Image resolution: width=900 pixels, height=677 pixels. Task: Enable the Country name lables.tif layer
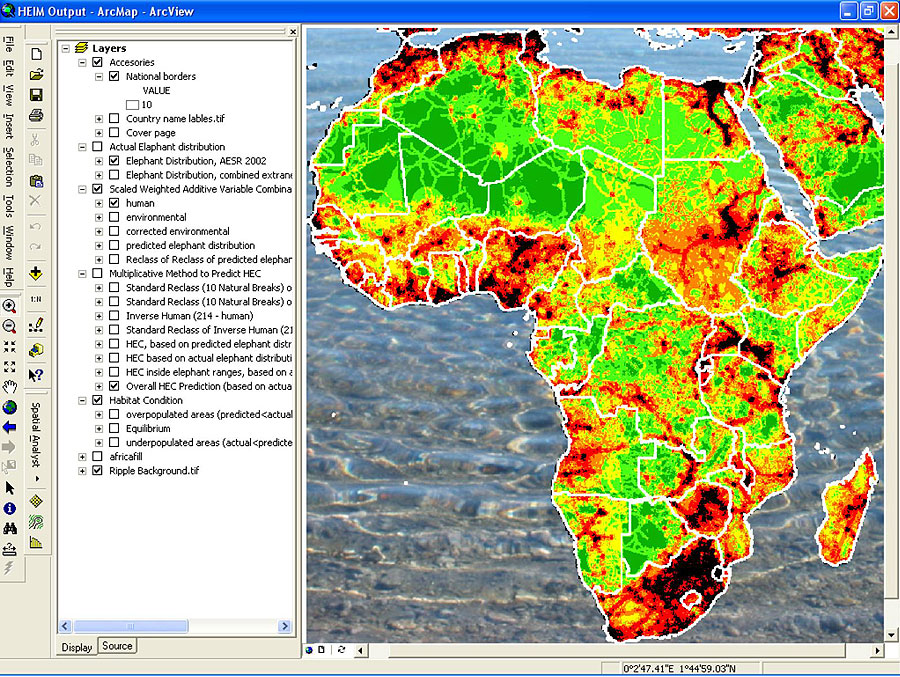pyautogui.click(x=114, y=118)
